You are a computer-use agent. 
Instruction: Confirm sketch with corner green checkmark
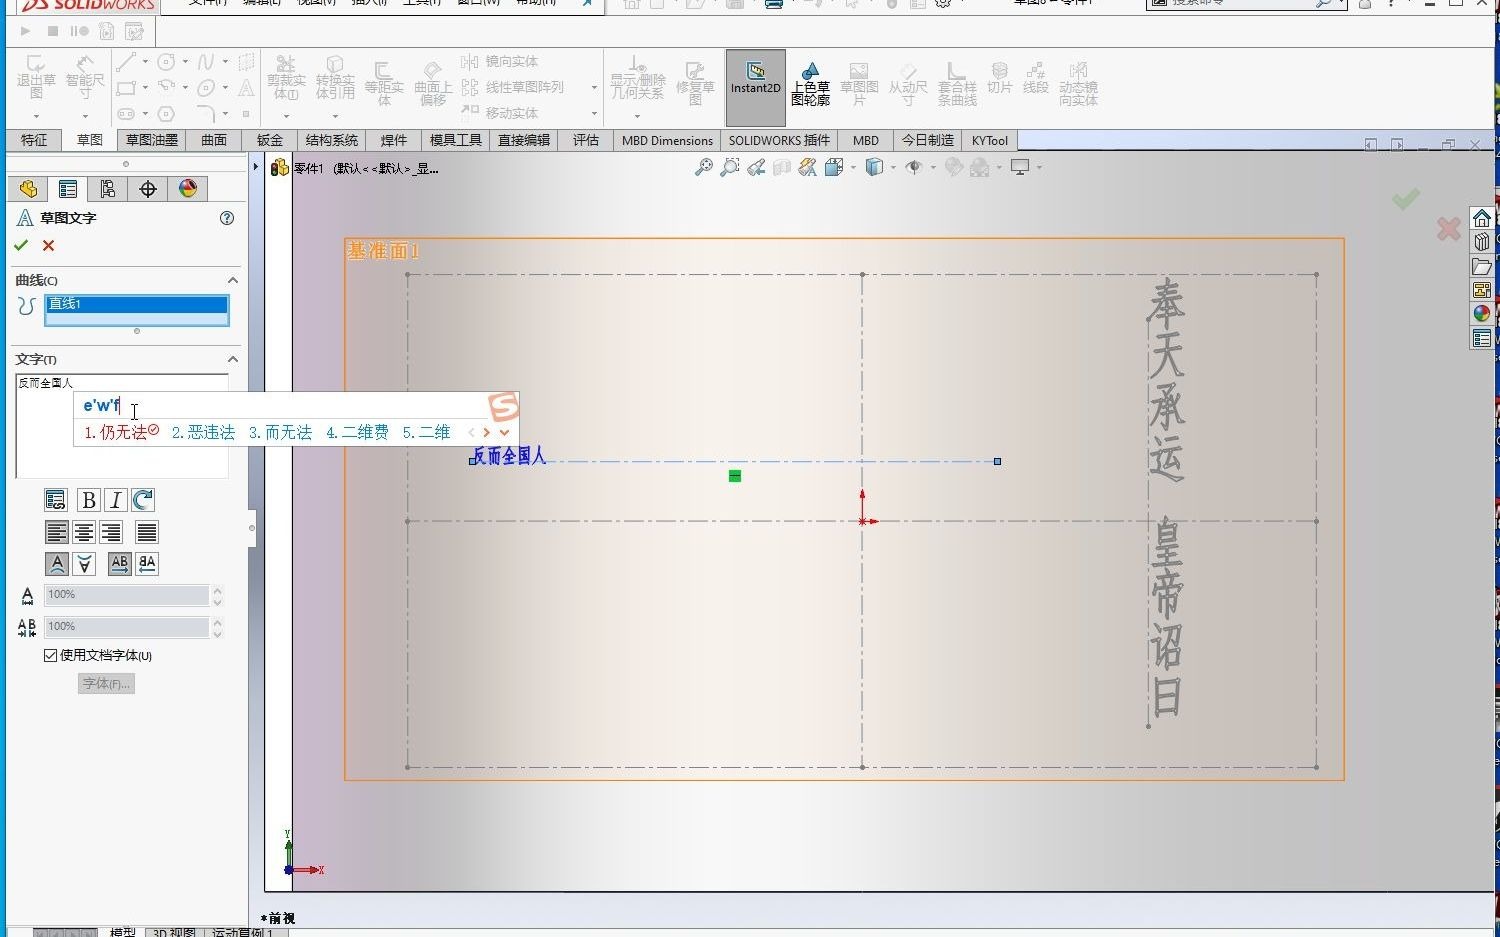[1406, 199]
